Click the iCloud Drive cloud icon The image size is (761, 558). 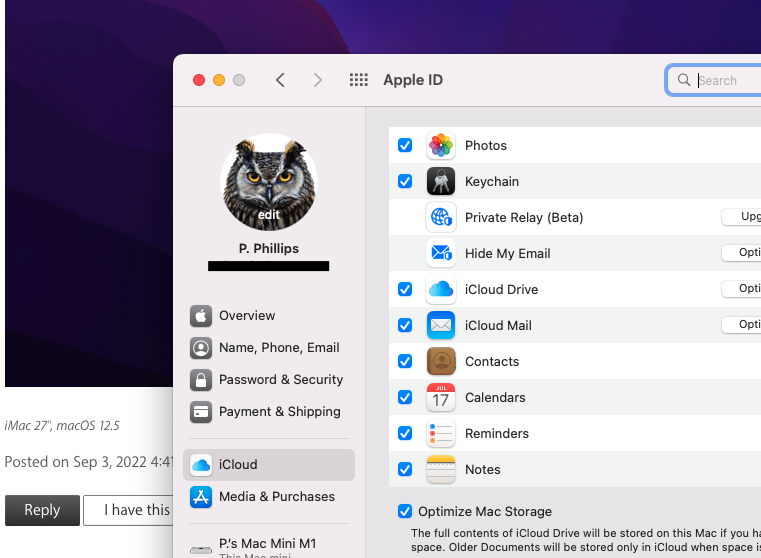[441, 289]
